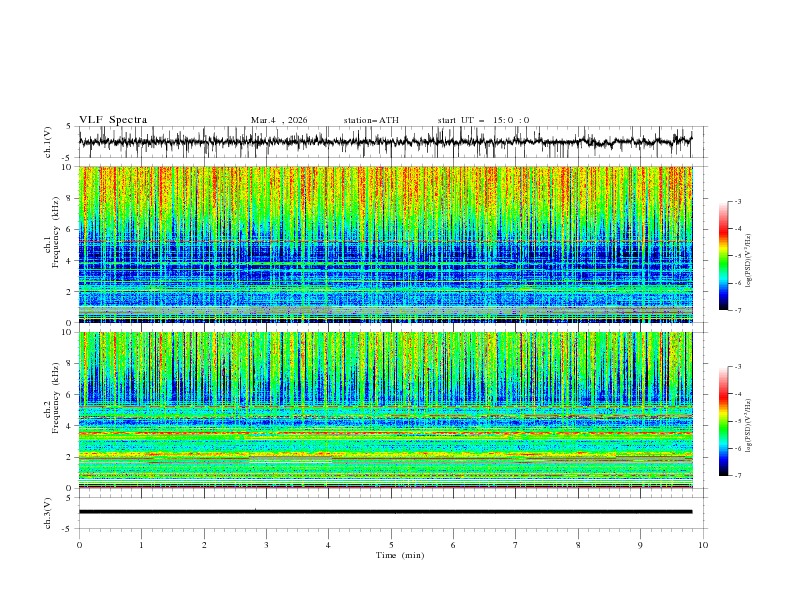
Task: Click the ch.1 PSD color bar
Action: point(723,255)
